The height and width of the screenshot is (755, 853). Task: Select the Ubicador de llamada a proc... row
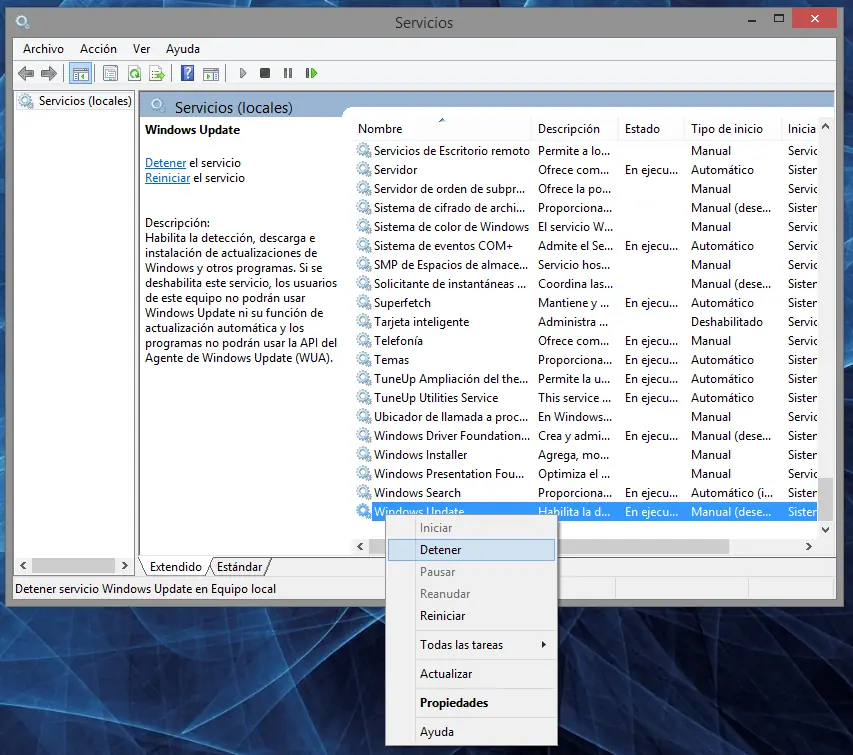click(585, 417)
